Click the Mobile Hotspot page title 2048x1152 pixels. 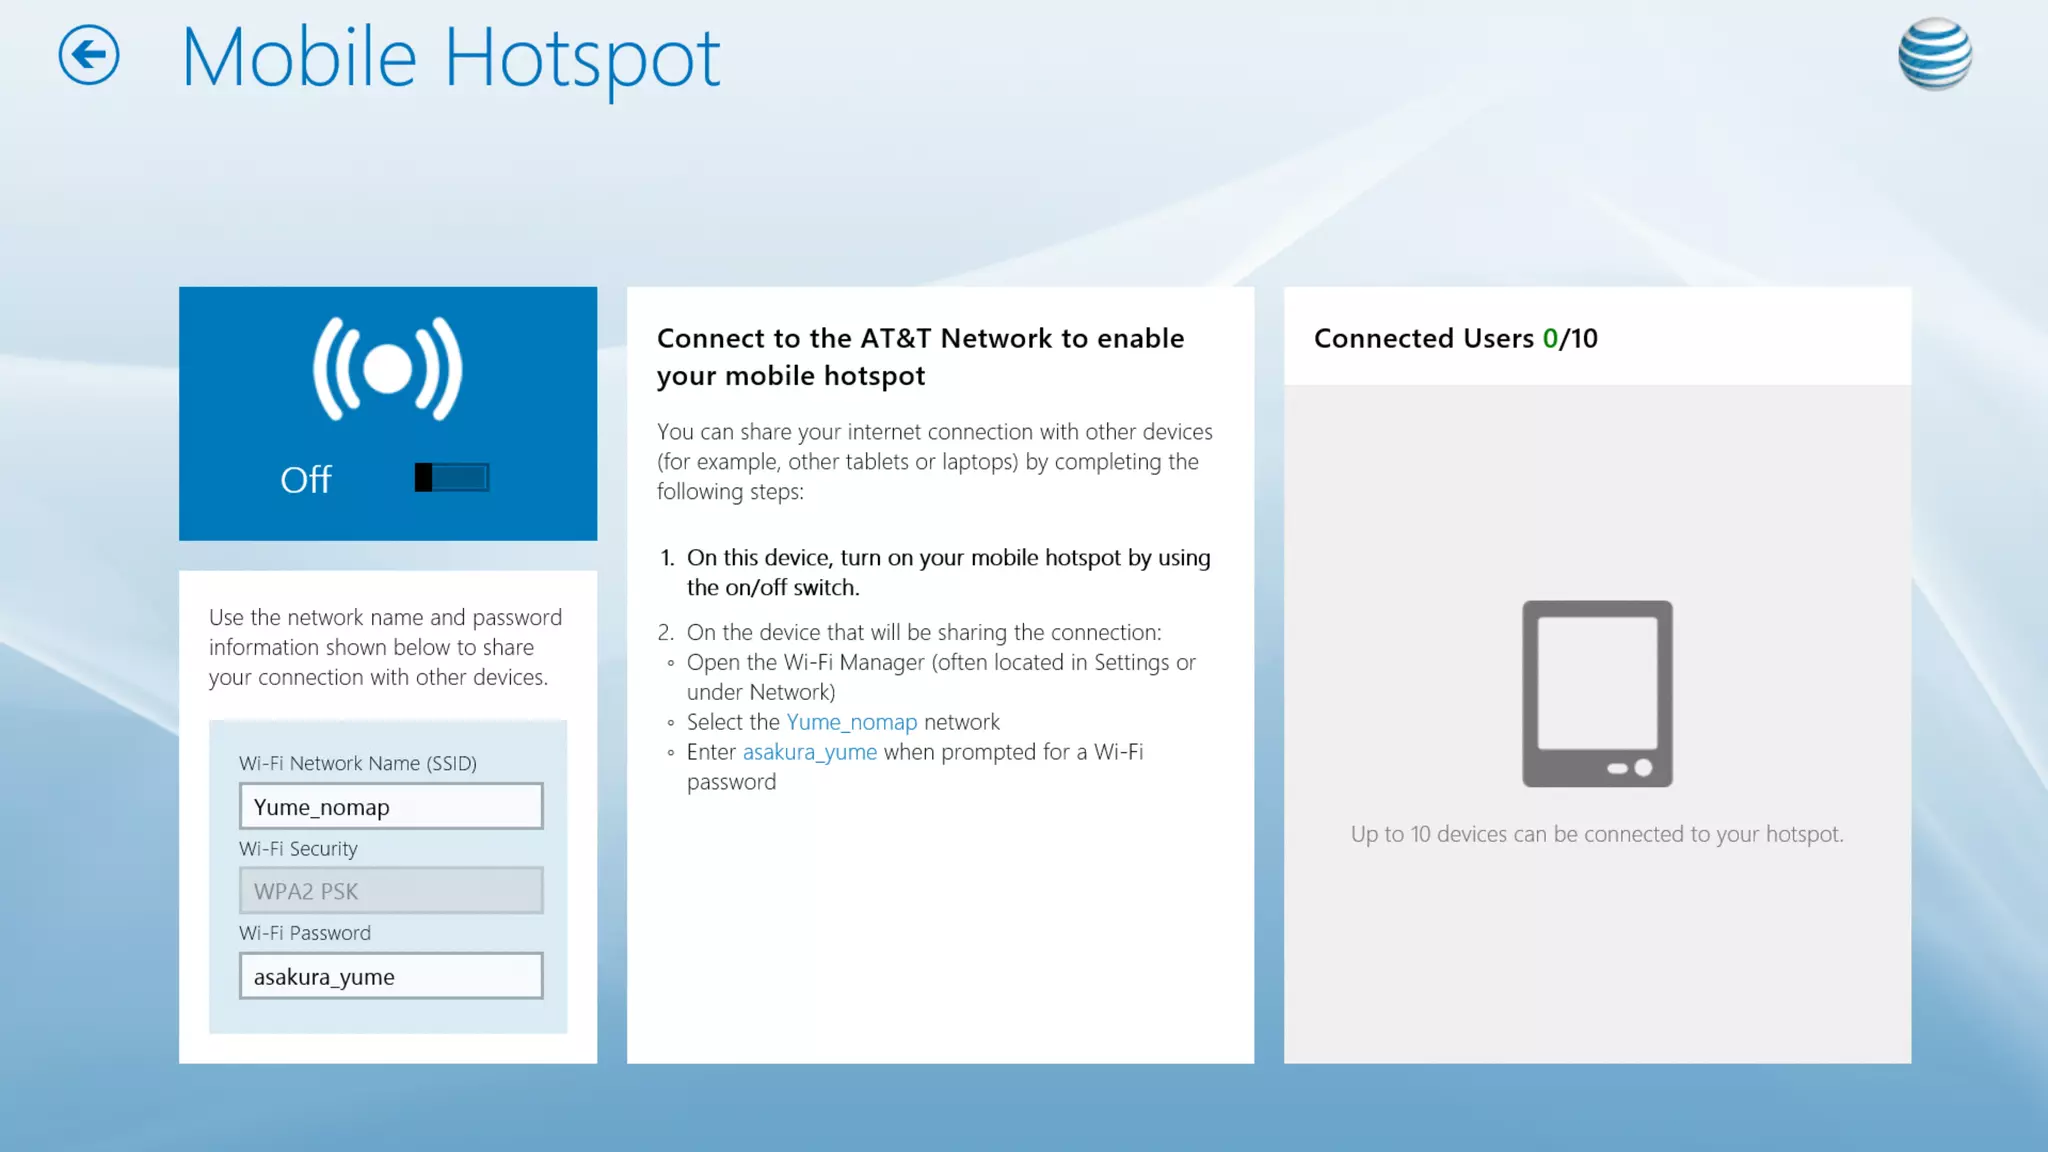click(x=450, y=58)
